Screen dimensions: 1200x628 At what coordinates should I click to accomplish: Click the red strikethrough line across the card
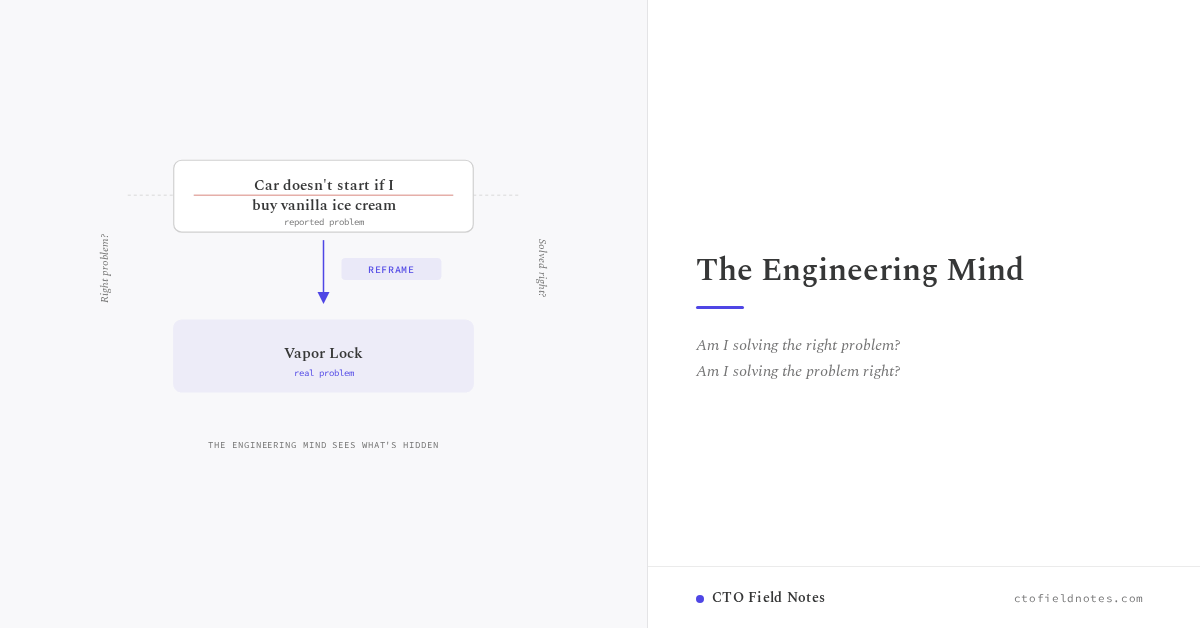pos(323,195)
